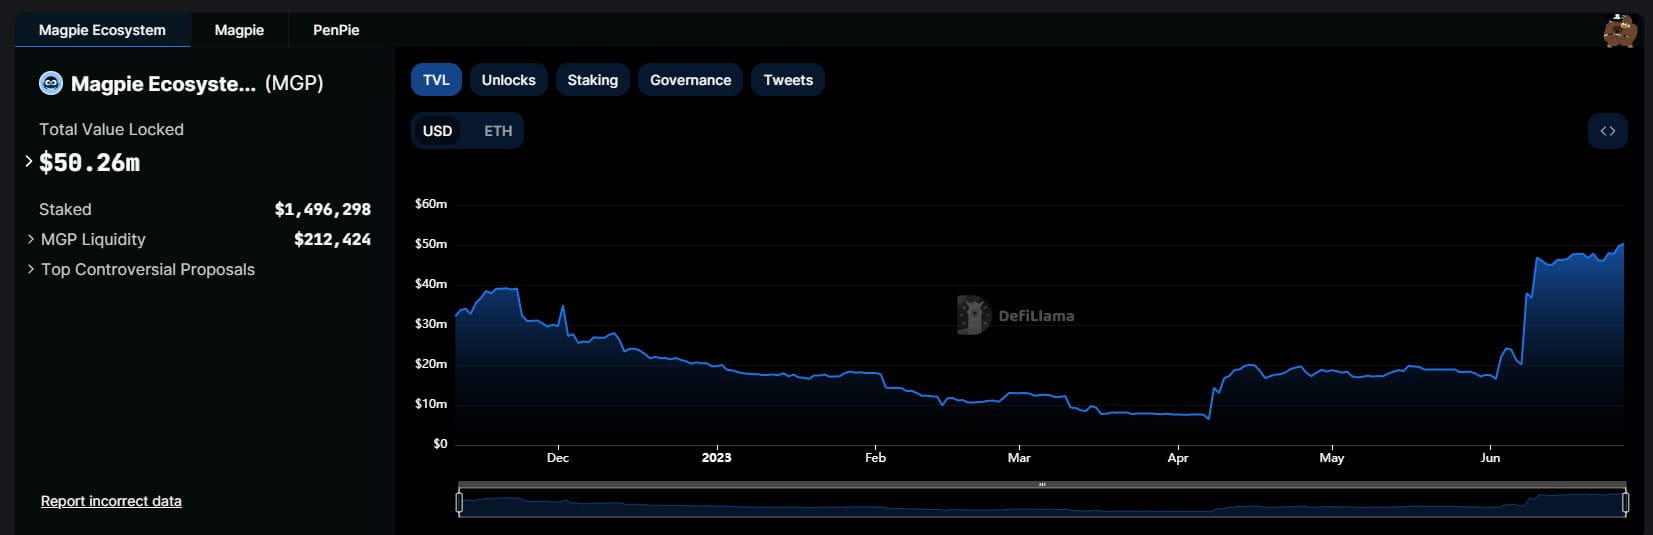Click the $50.26m total value
Viewport: 1653px width, 535px height.
tap(89, 162)
